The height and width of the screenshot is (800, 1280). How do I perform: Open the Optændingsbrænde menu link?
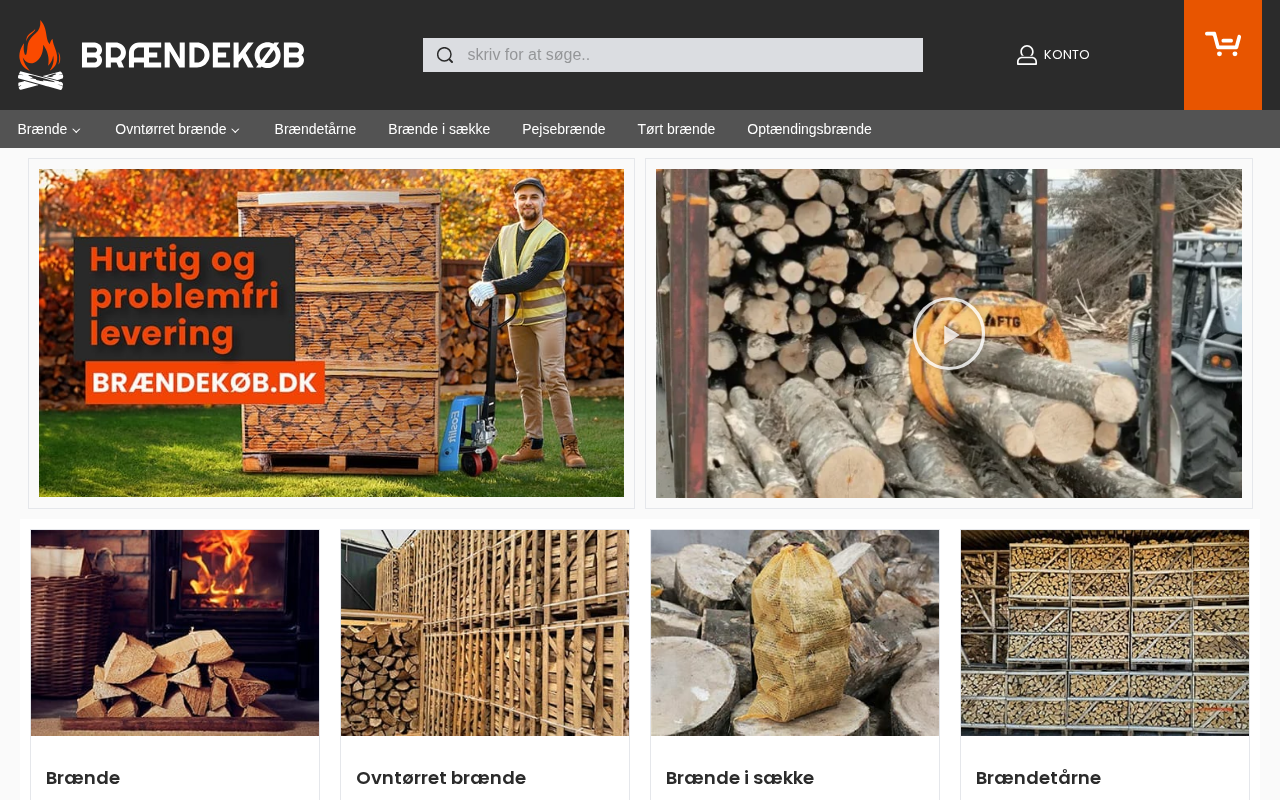[809, 129]
